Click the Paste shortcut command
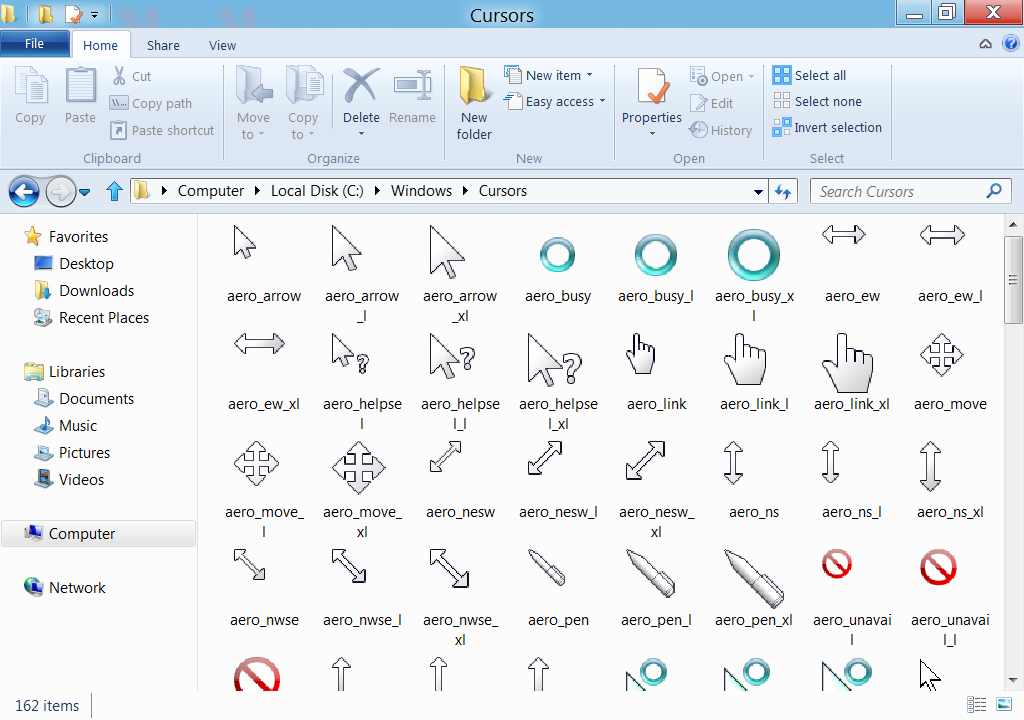 (x=162, y=130)
